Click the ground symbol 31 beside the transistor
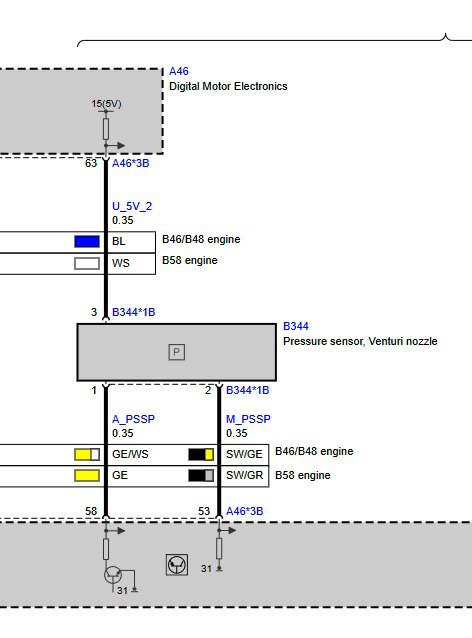Screen dimensions: 472x638 click(x=134, y=589)
